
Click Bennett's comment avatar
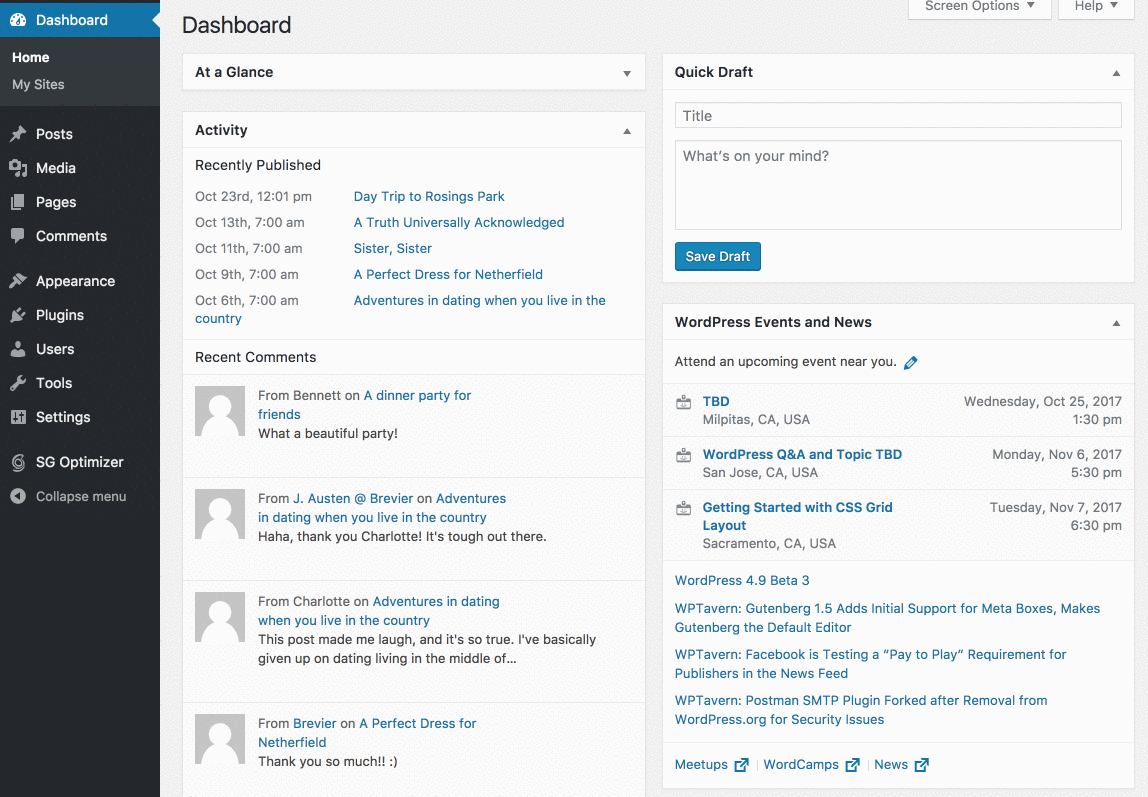pos(220,411)
